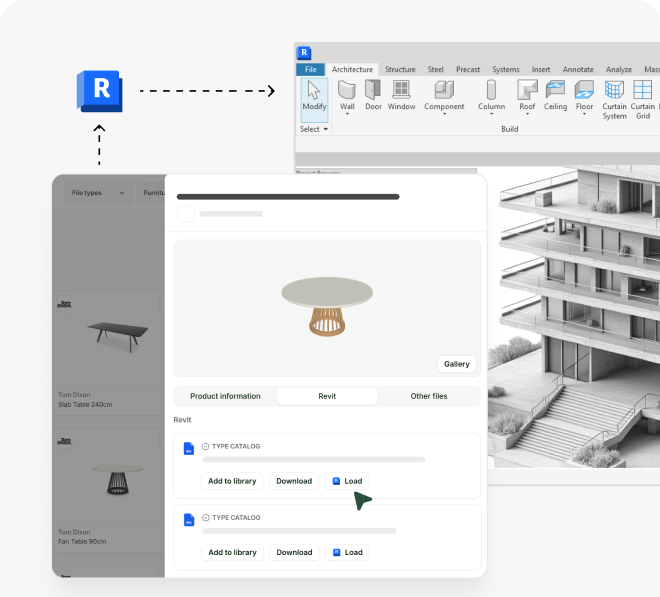Select the Floor tool
The height and width of the screenshot is (597, 660).
584,96
